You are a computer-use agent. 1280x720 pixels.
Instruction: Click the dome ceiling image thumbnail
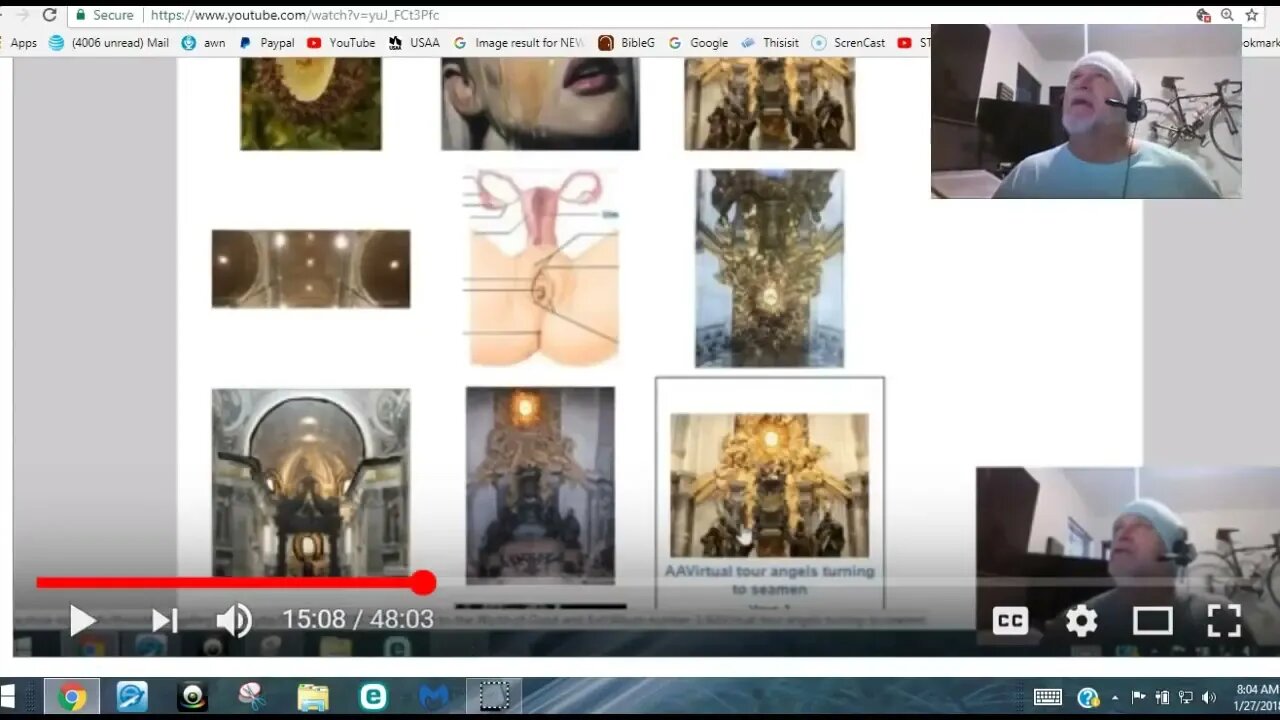(311, 269)
